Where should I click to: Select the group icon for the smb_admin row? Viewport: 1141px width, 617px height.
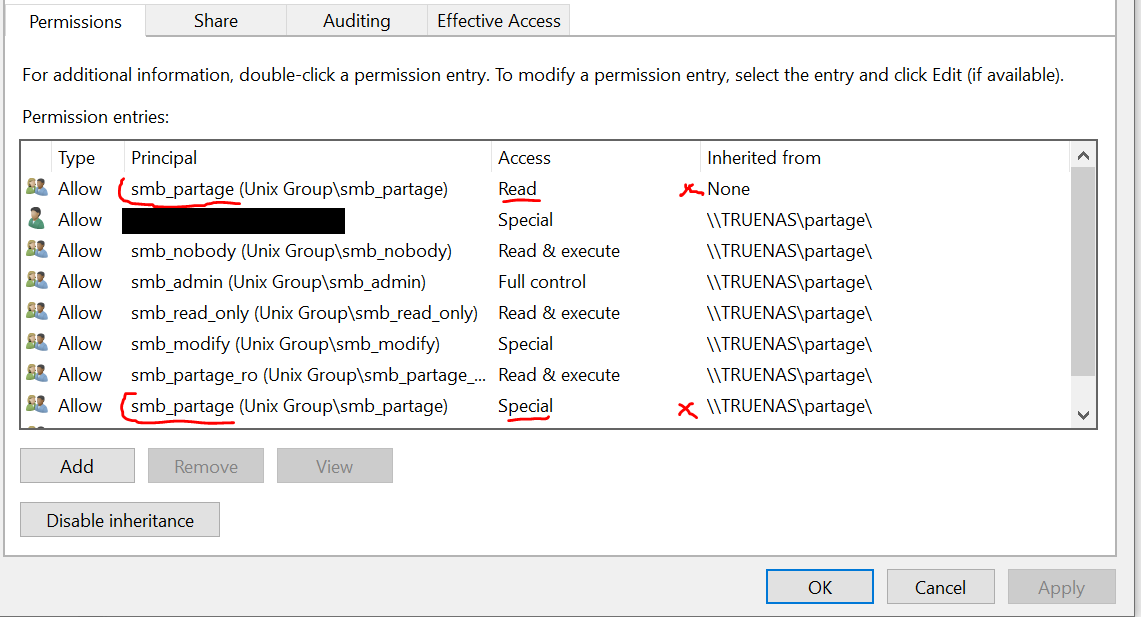[x=37, y=281]
